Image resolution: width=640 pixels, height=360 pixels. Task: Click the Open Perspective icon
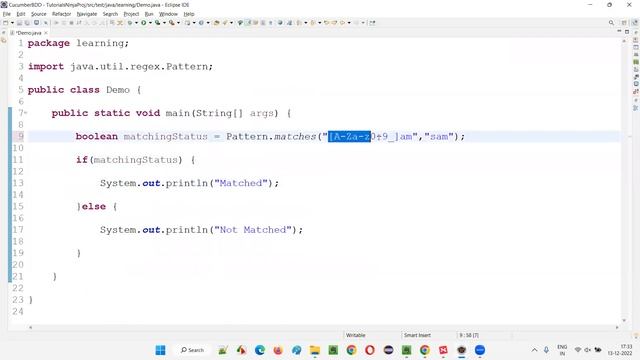tap(624, 23)
